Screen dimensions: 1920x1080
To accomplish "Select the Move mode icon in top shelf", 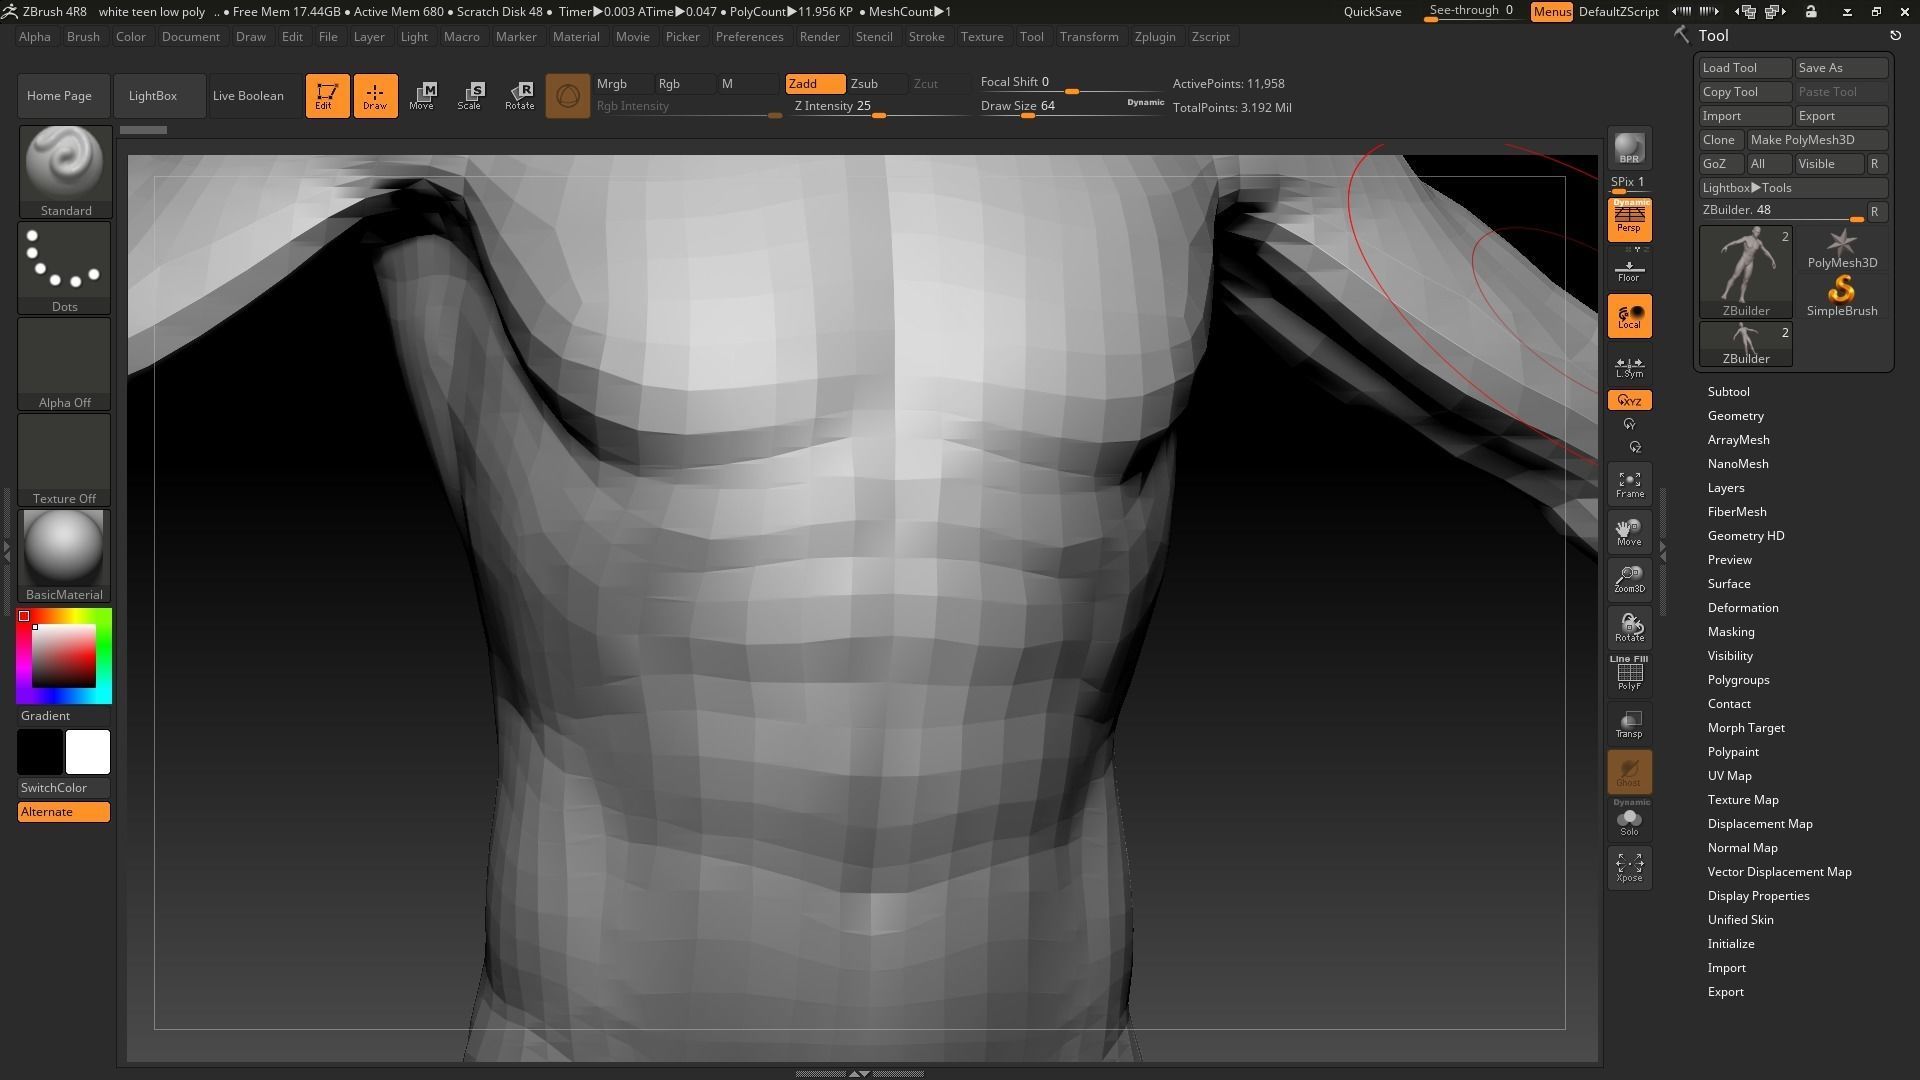I will coord(421,96).
